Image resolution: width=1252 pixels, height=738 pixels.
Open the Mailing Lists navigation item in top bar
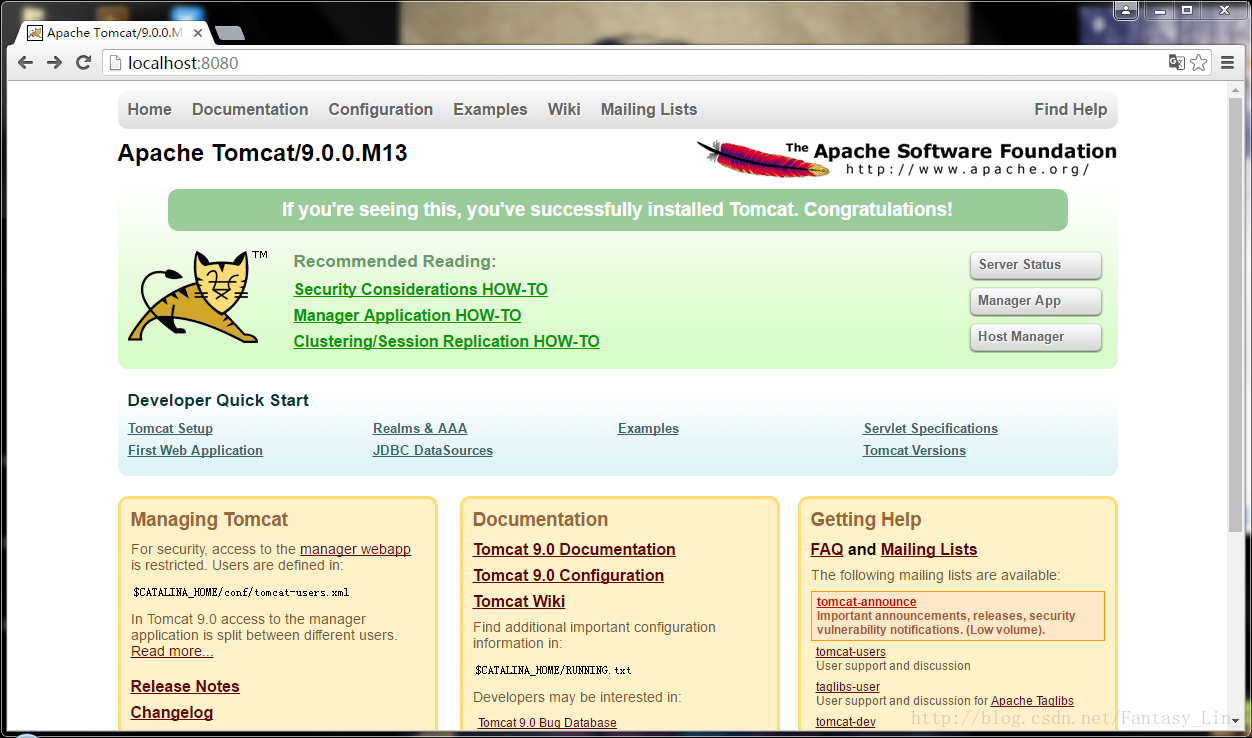pos(649,110)
